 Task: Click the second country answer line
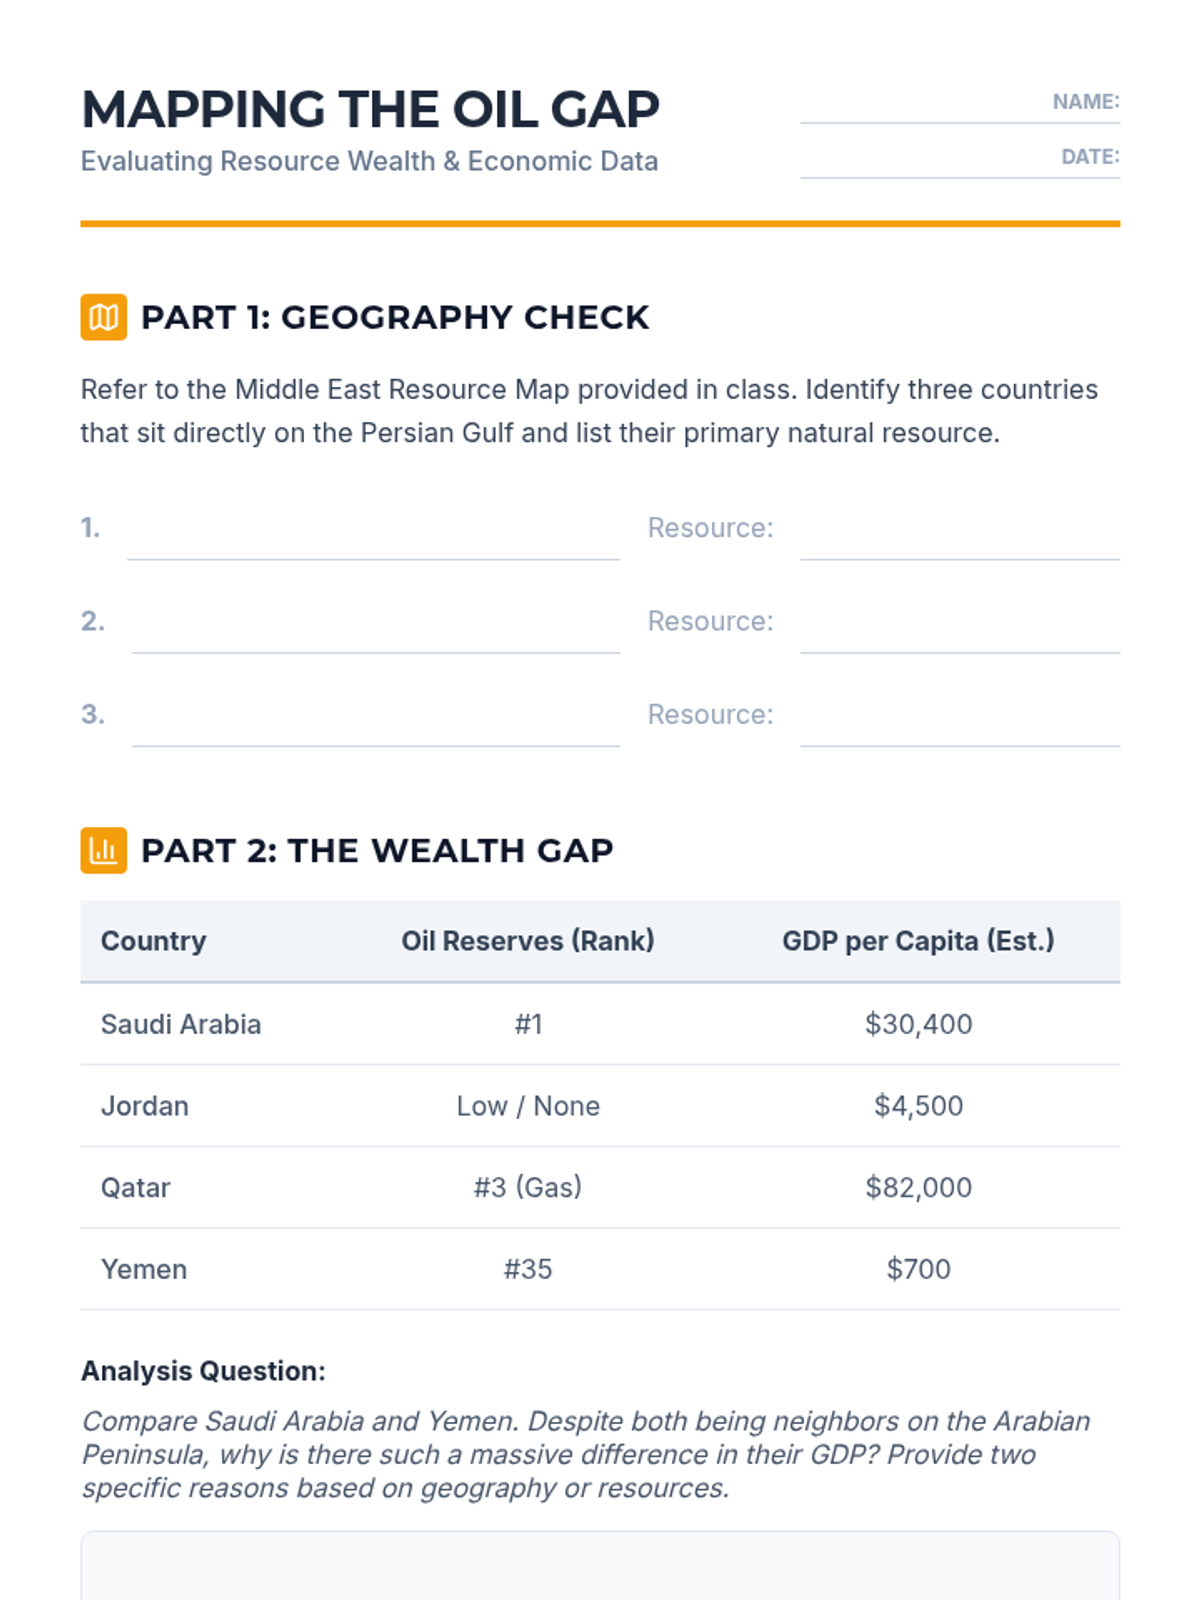(x=376, y=621)
